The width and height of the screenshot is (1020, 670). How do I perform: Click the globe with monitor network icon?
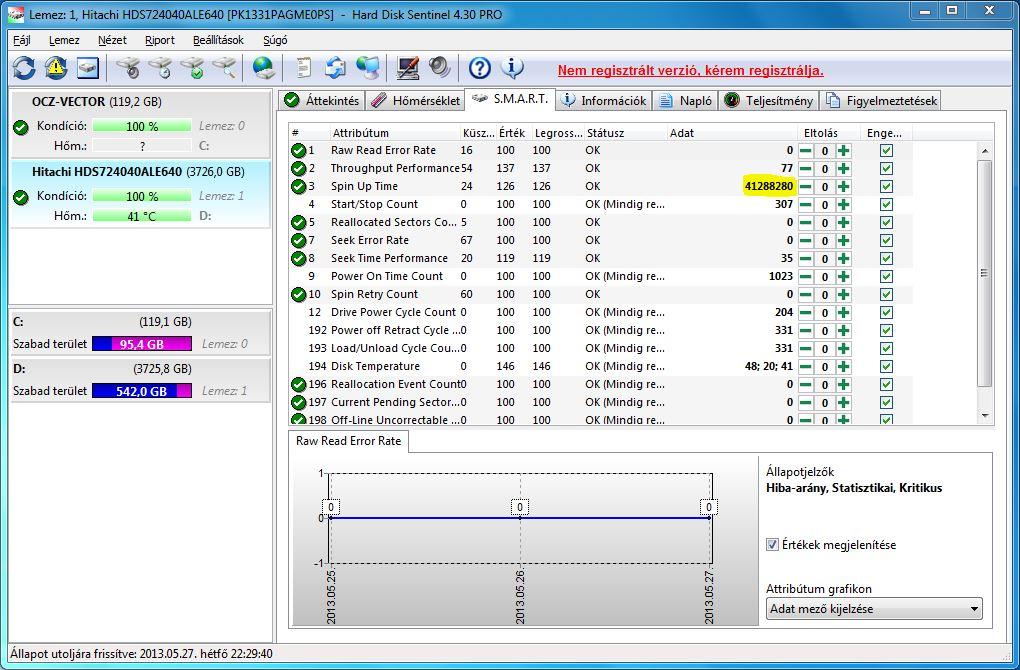tap(368, 68)
